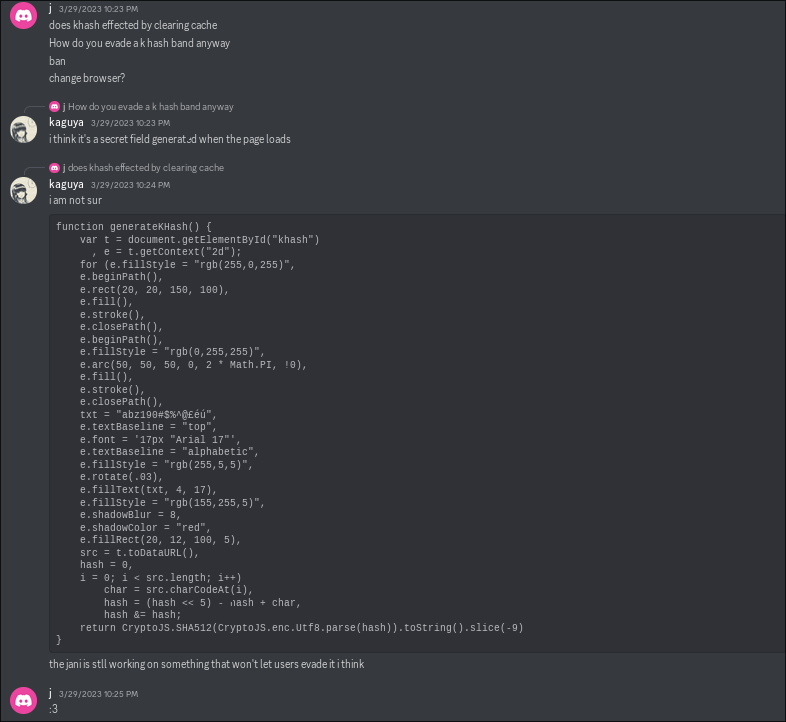This screenshot has width=786, height=722.
Task: Click username "kaguya" on the 10:24 PM message
Action: (x=66, y=184)
